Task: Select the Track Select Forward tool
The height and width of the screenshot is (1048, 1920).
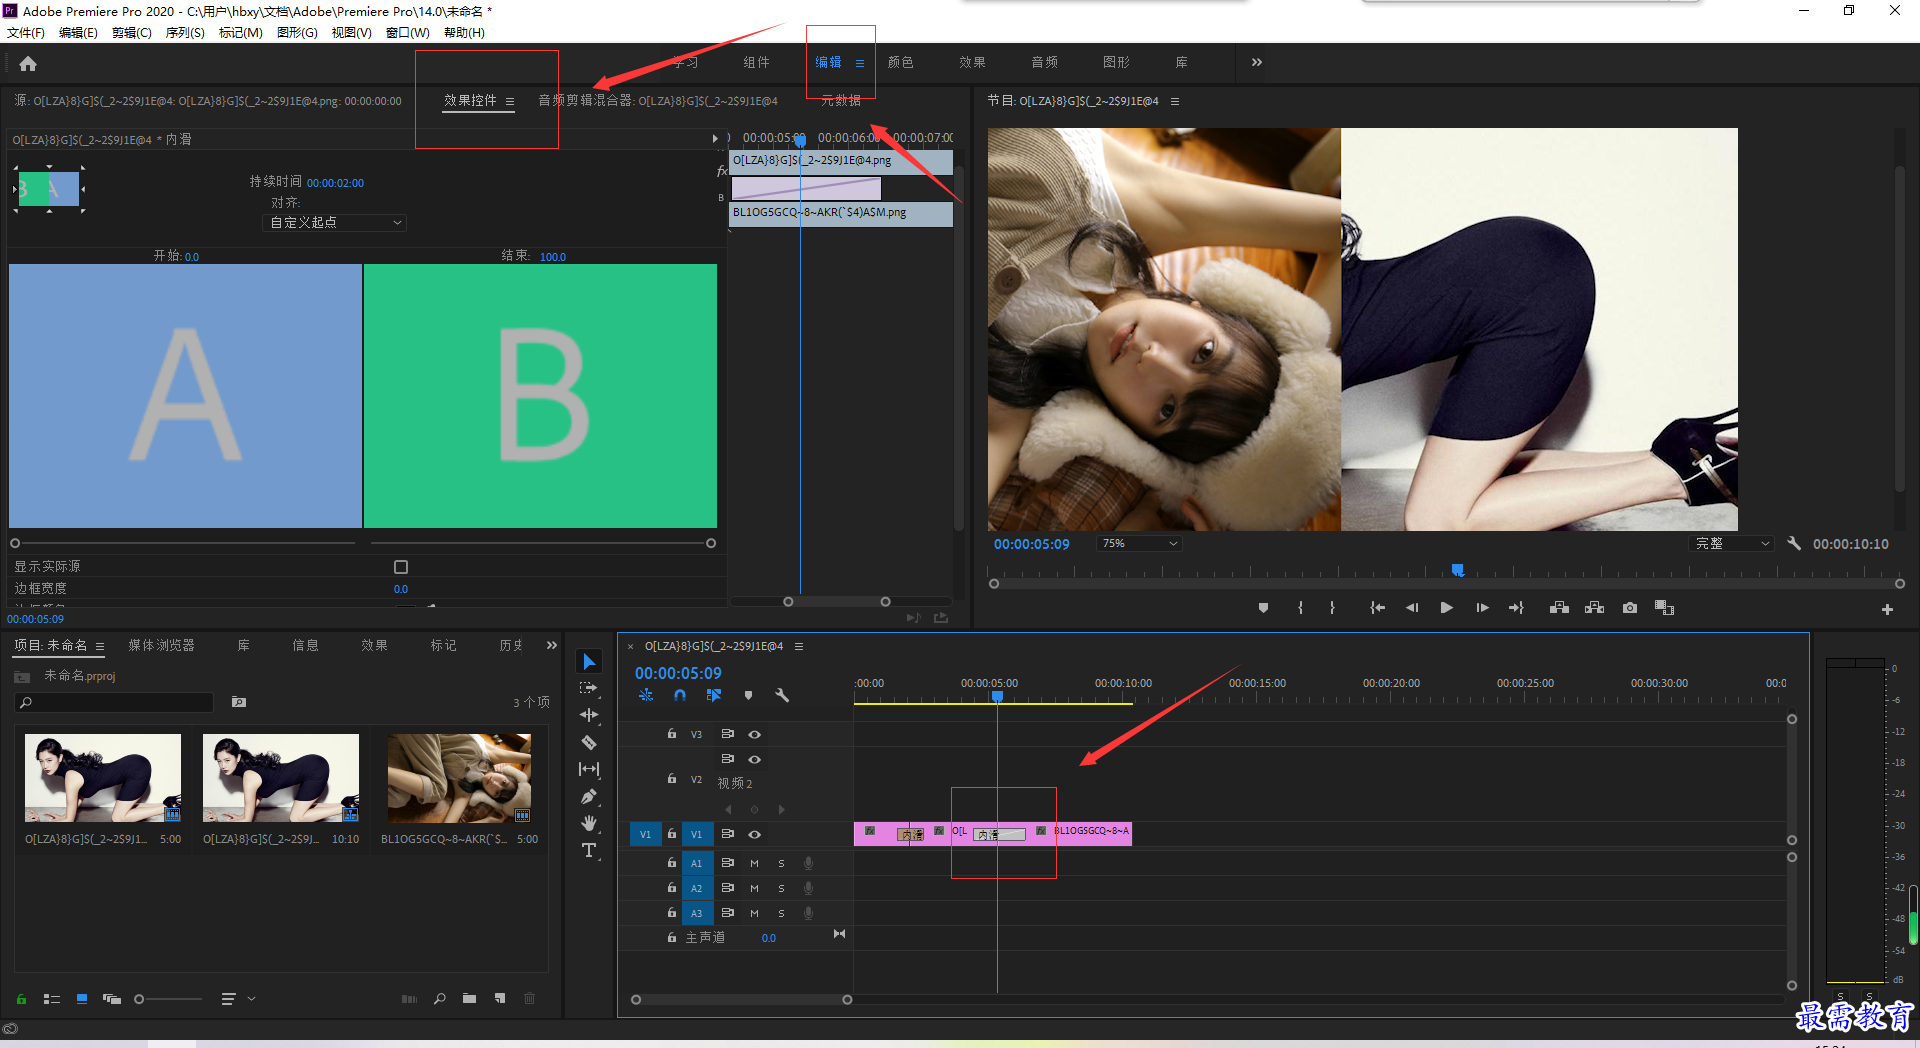Action: click(589, 688)
